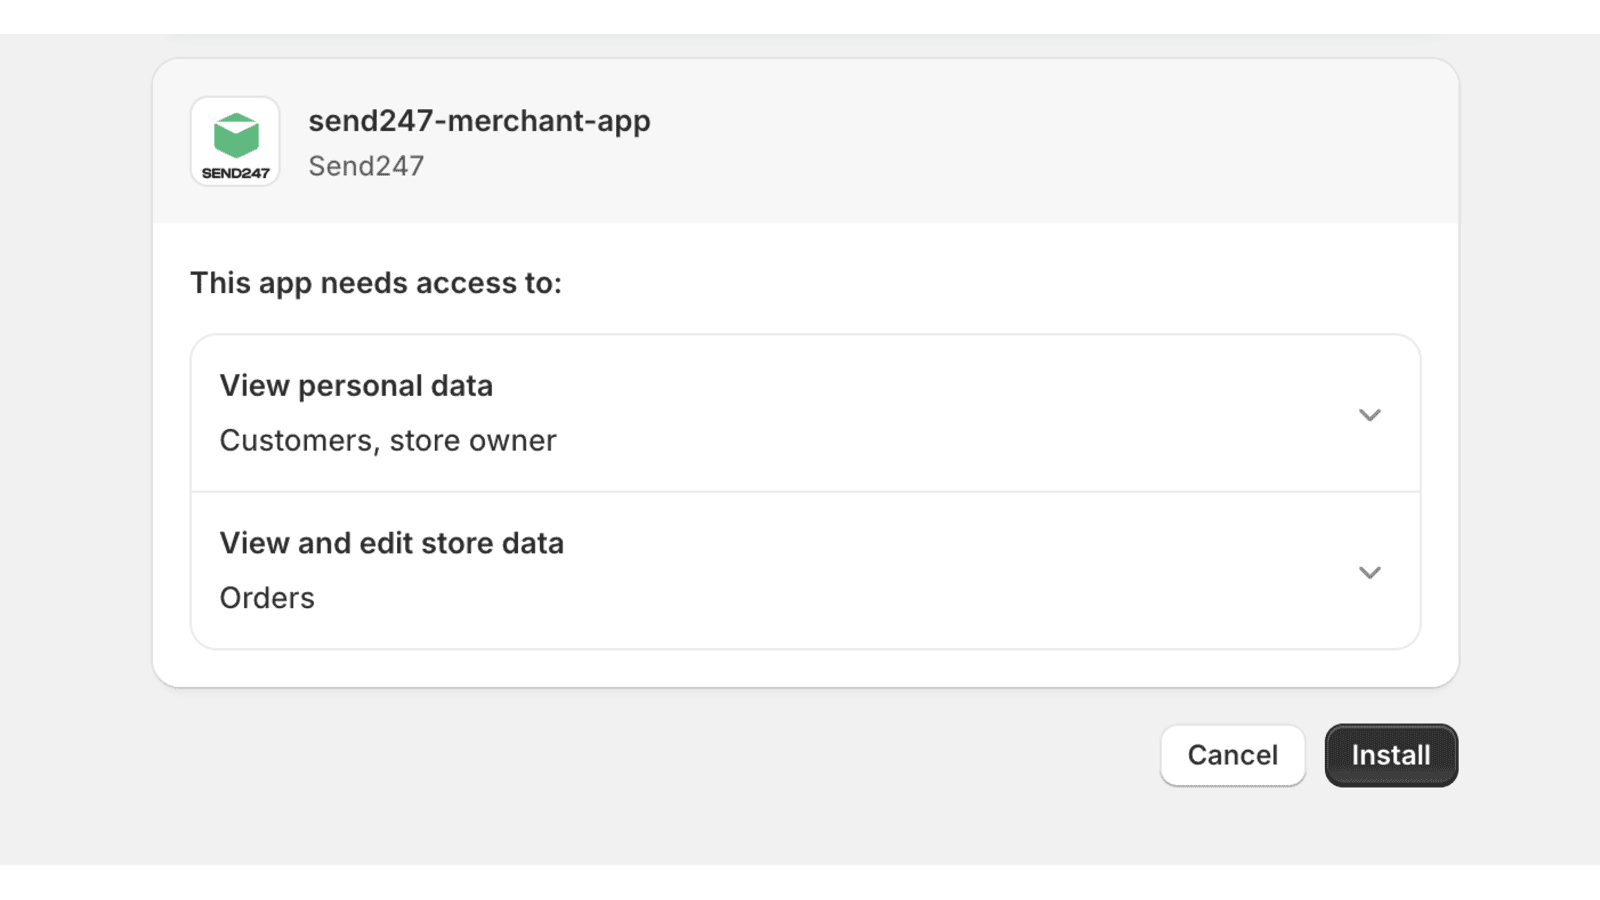Click the Customers, store owner description
Image resolution: width=1600 pixels, height=900 pixels.
pyautogui.click(x=388, y=440)
